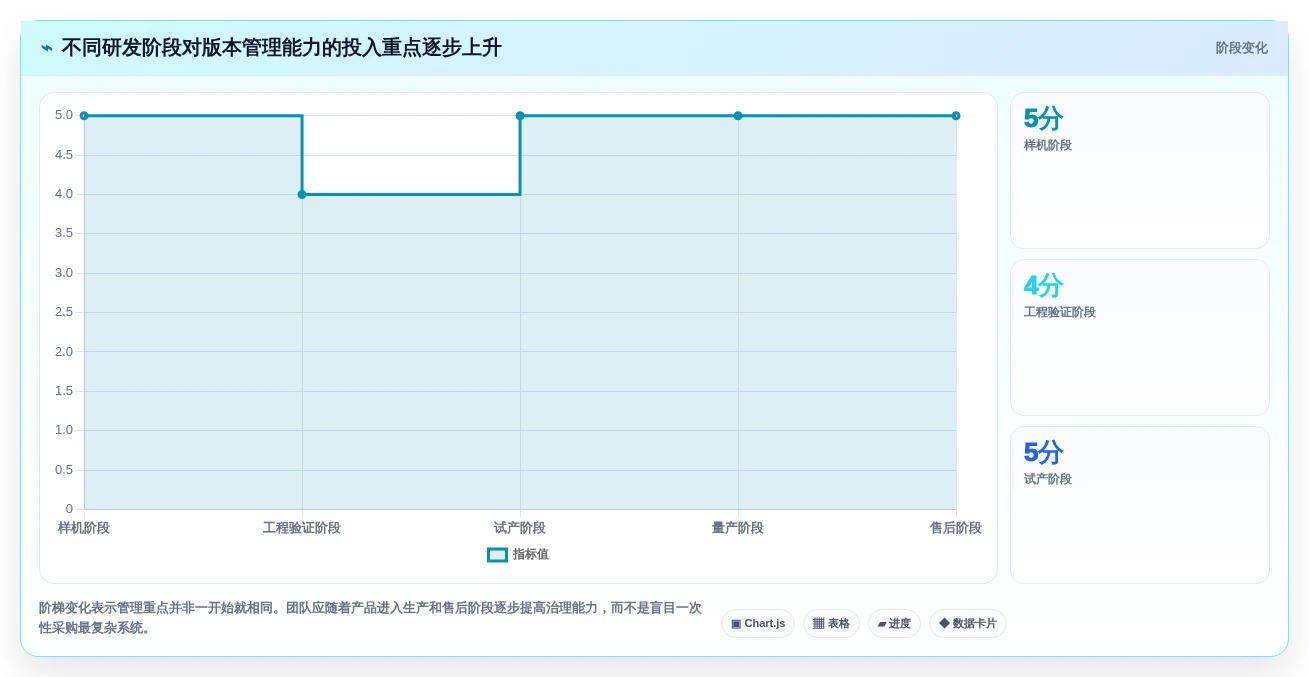The width and height of the screenshot is (1309, 677).
Task: Toggle the 指标值 legend item
Action: pos(518,554)
